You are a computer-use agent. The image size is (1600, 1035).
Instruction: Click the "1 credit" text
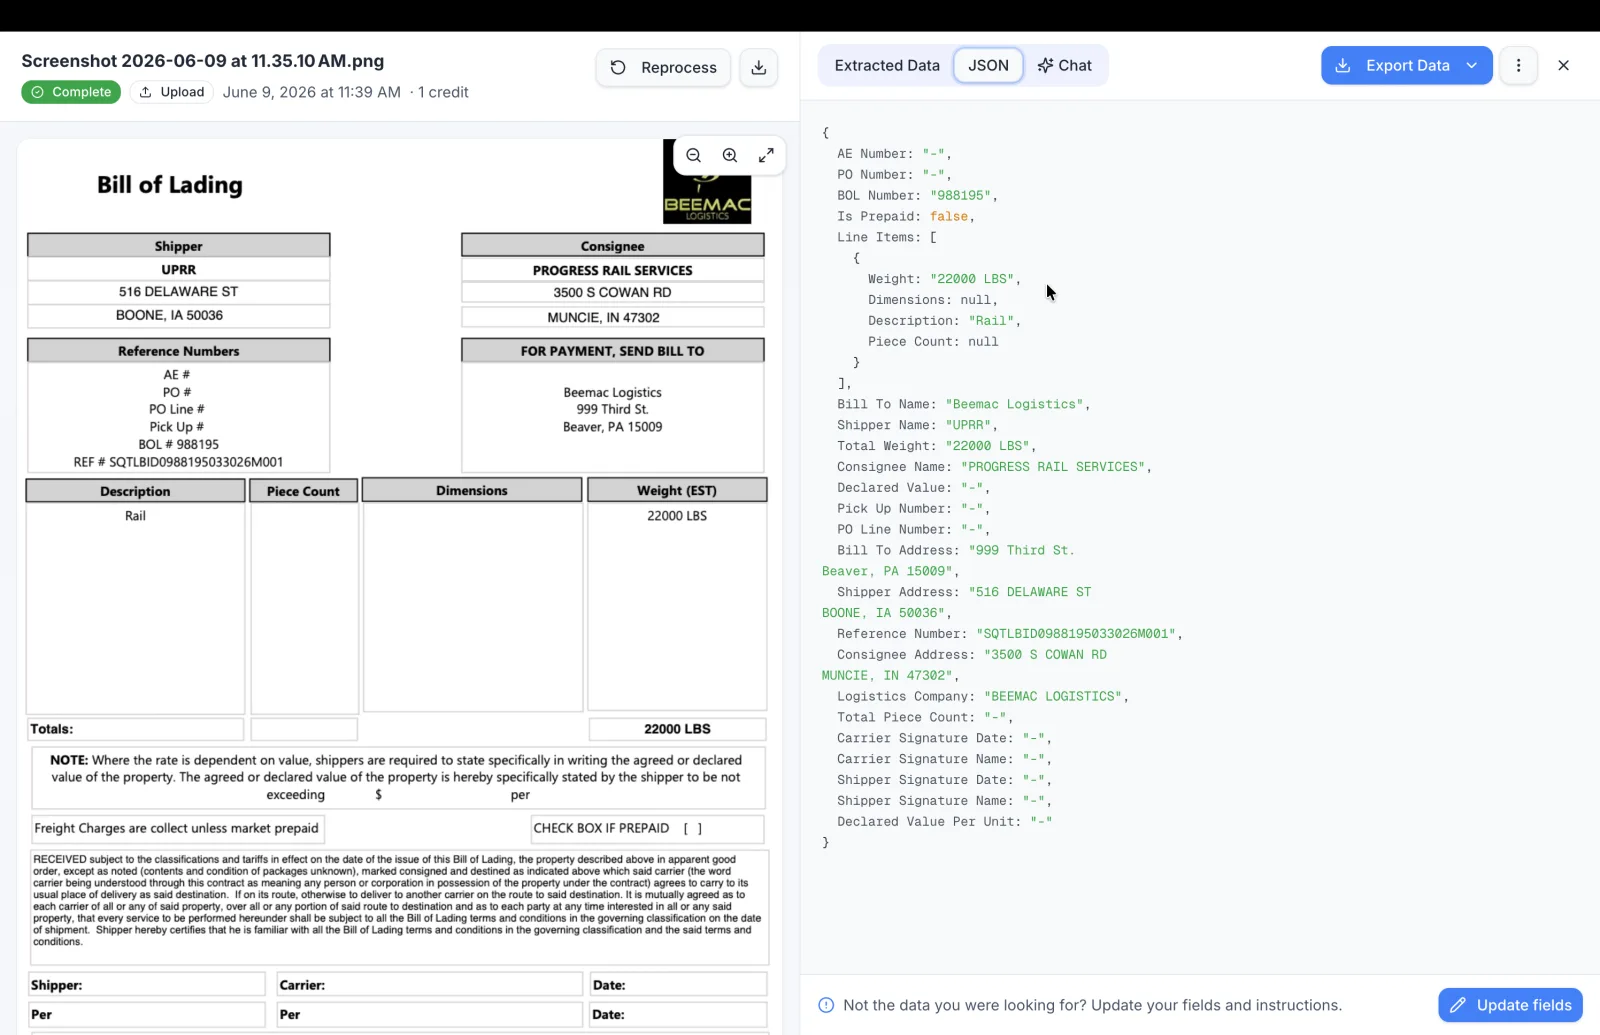(443, 92)
